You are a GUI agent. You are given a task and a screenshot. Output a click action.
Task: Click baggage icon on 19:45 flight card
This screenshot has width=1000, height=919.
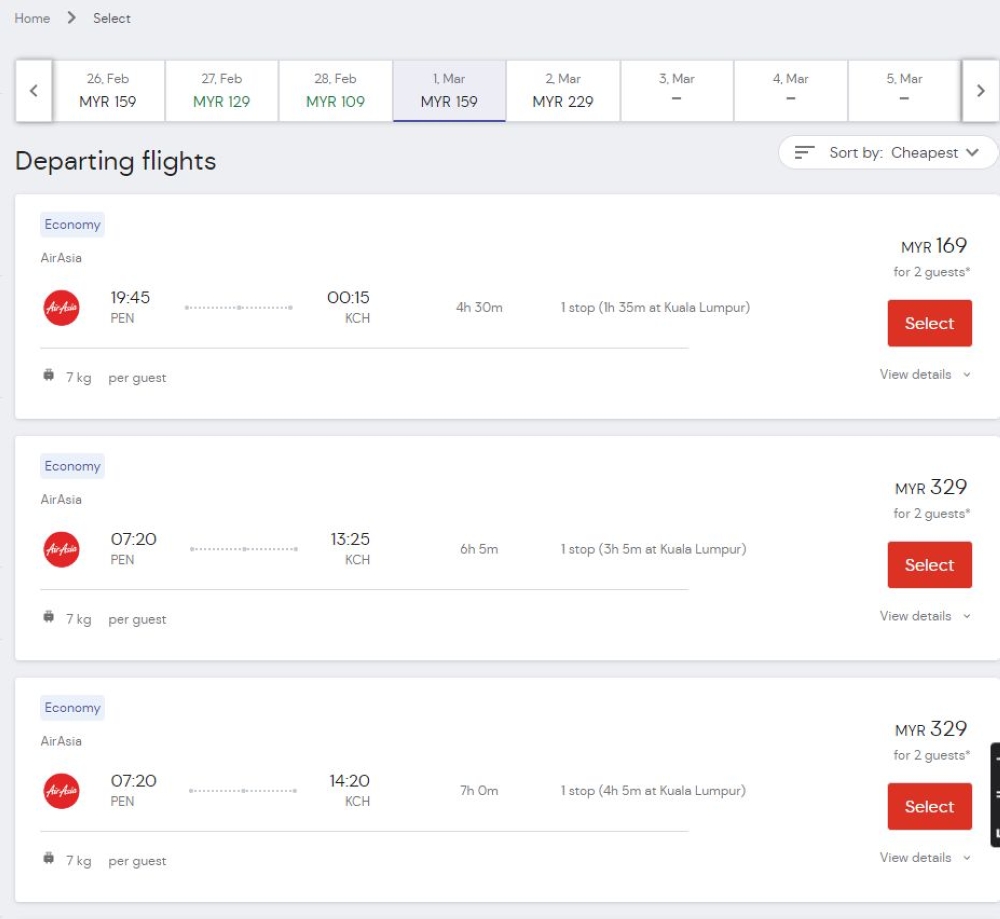click(48, 376)
